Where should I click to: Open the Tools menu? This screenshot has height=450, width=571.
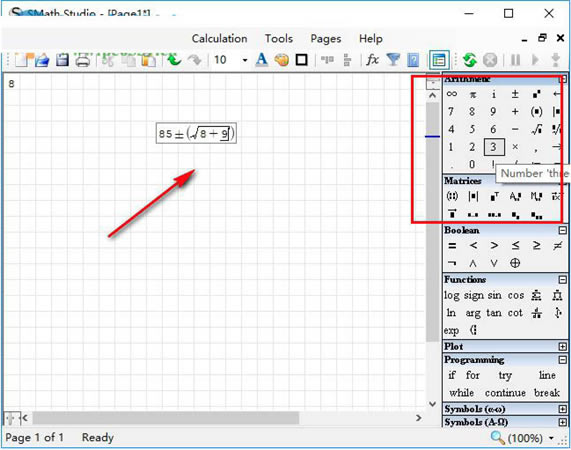[279, 39]
